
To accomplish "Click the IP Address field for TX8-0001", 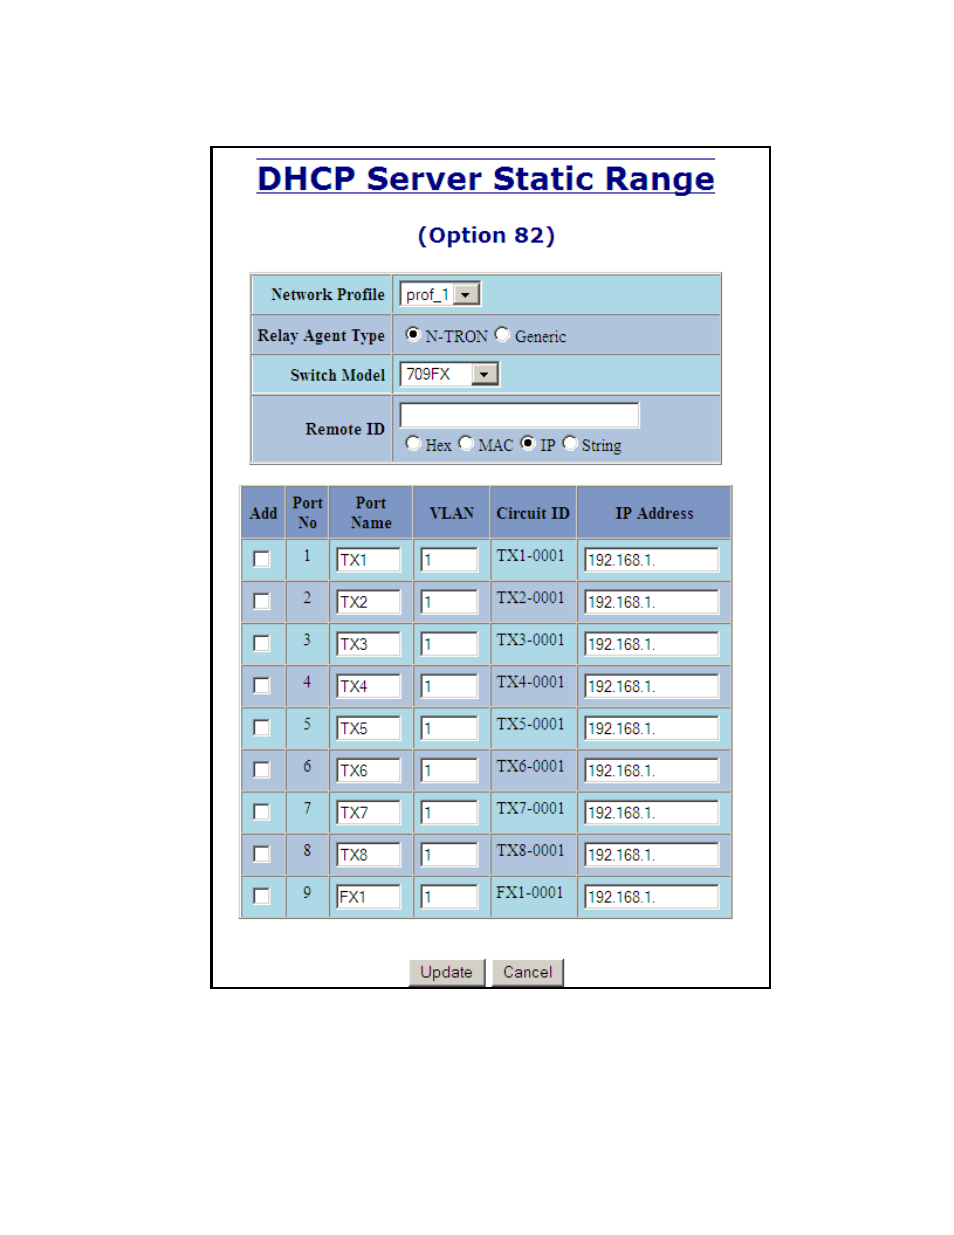I will click(652, 854).
